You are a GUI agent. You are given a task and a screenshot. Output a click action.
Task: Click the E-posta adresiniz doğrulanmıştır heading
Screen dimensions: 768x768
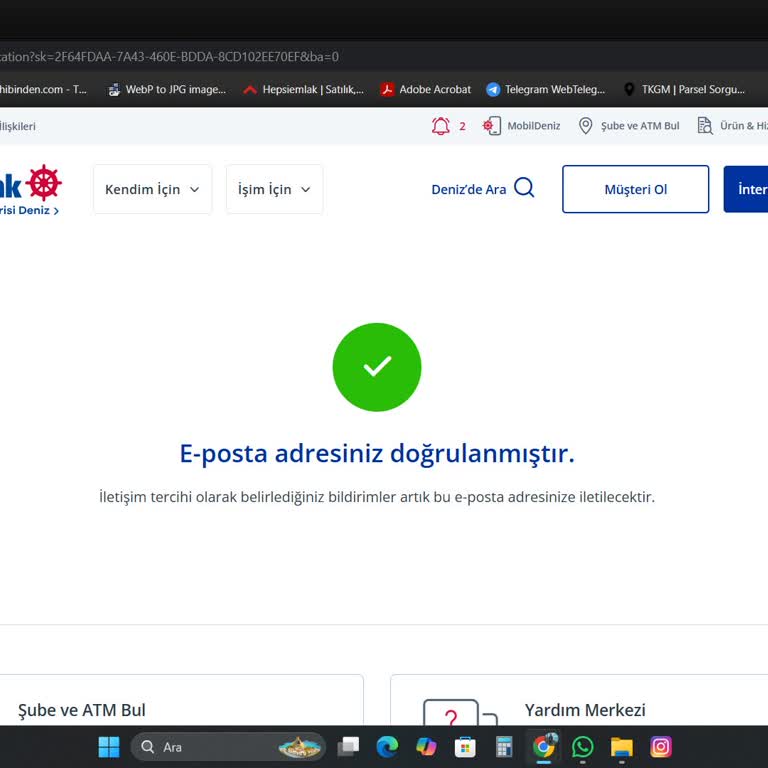(x=377, y=453)
